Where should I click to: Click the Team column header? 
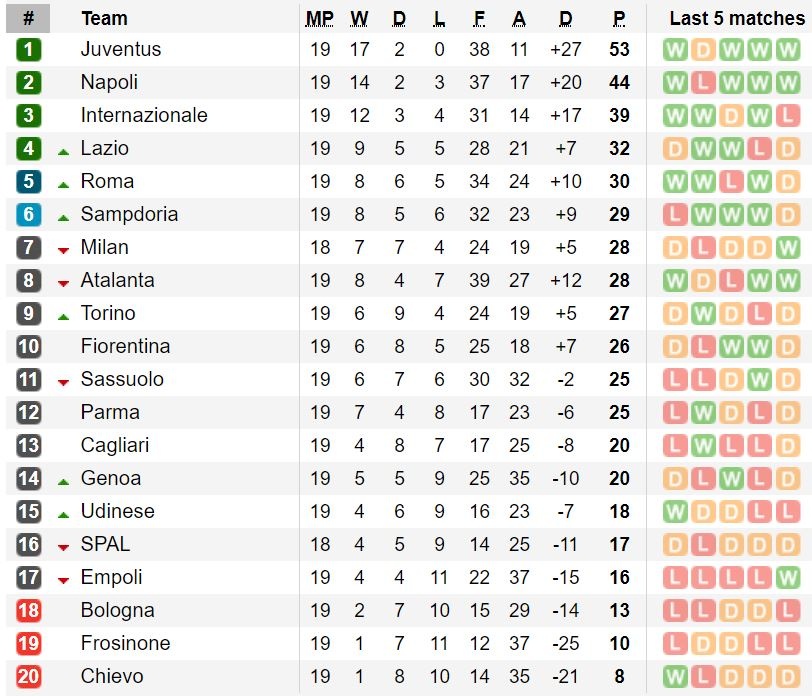[x=104, y=18]
